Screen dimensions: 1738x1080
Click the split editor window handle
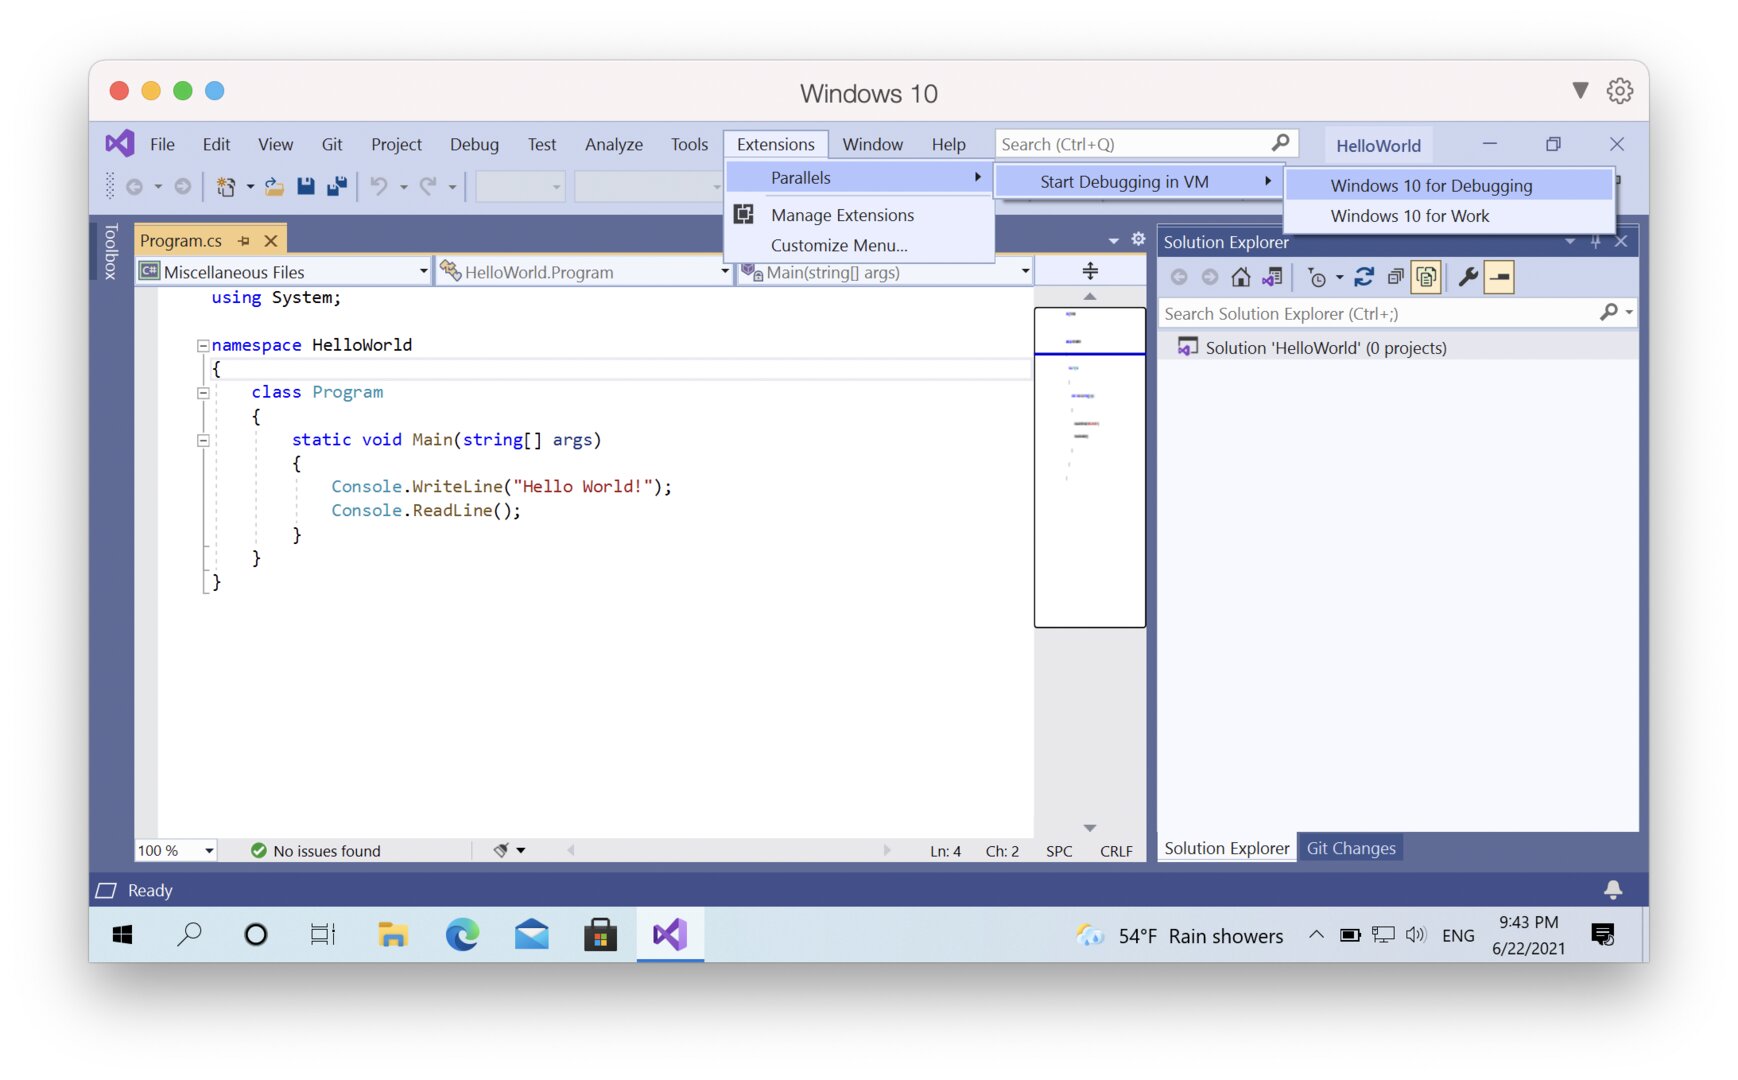pyautogui.click(x=1090, y=271)
